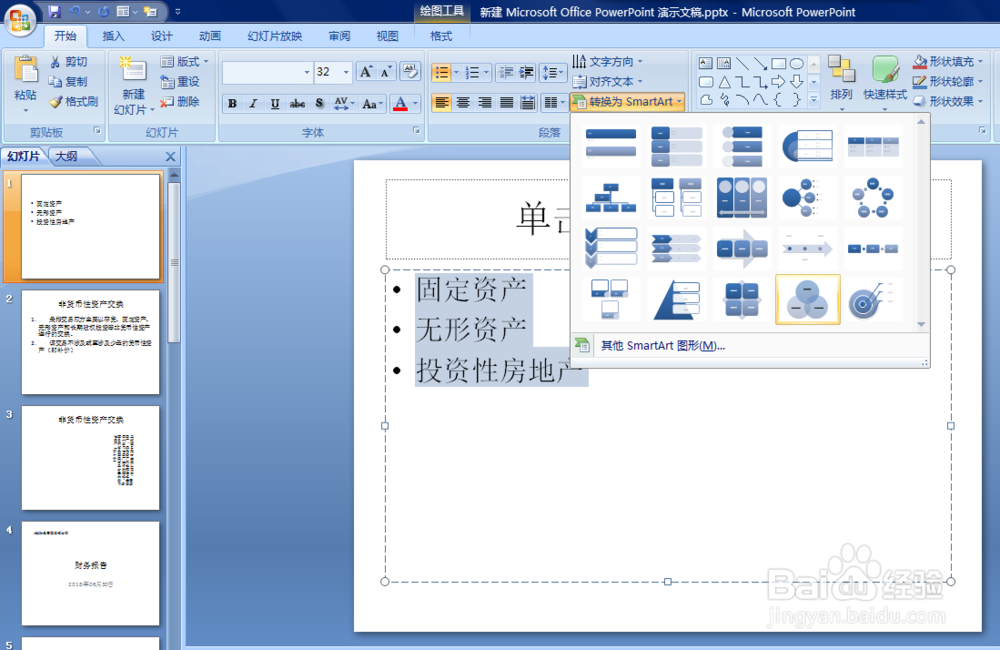The image size is (1000, 650).
Task: Choose the pyramid list SmartArt layout
Action: tap(677, 300)
